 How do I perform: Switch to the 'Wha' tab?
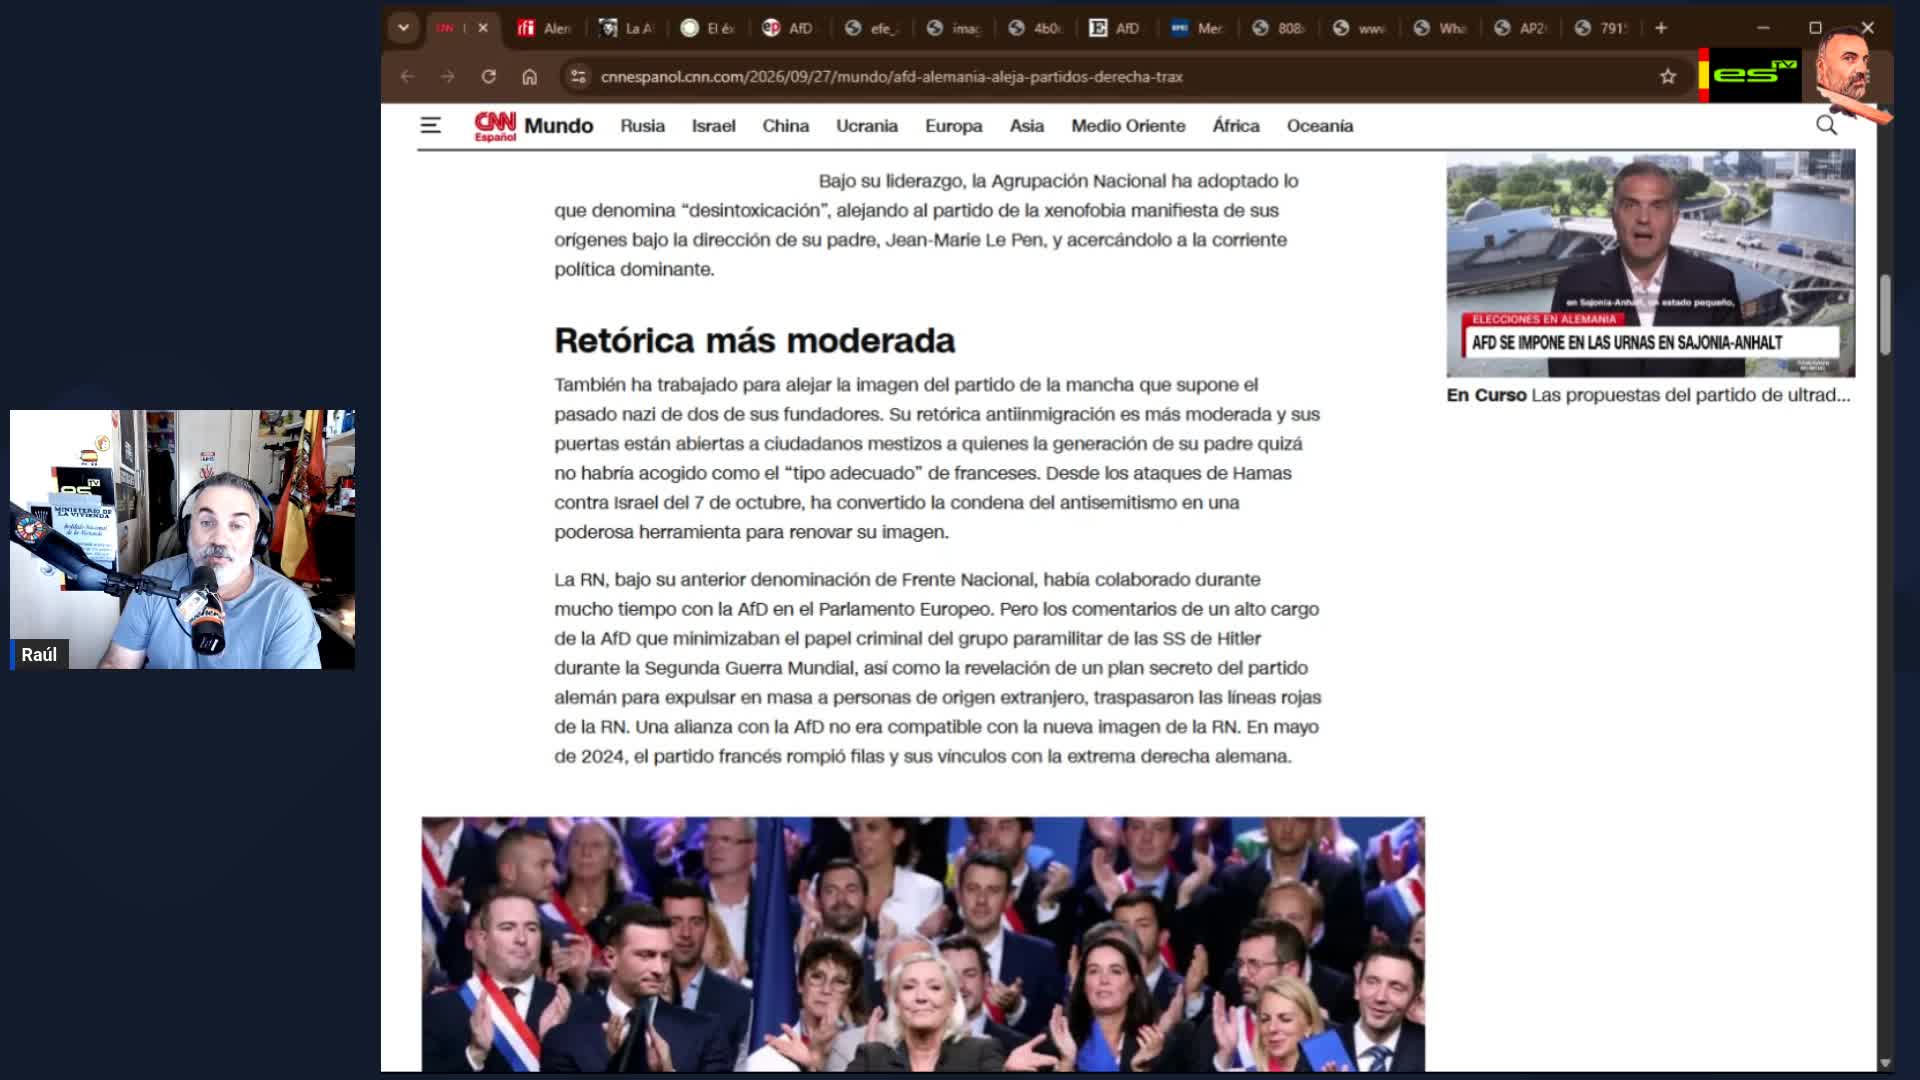coord(1441,28)
